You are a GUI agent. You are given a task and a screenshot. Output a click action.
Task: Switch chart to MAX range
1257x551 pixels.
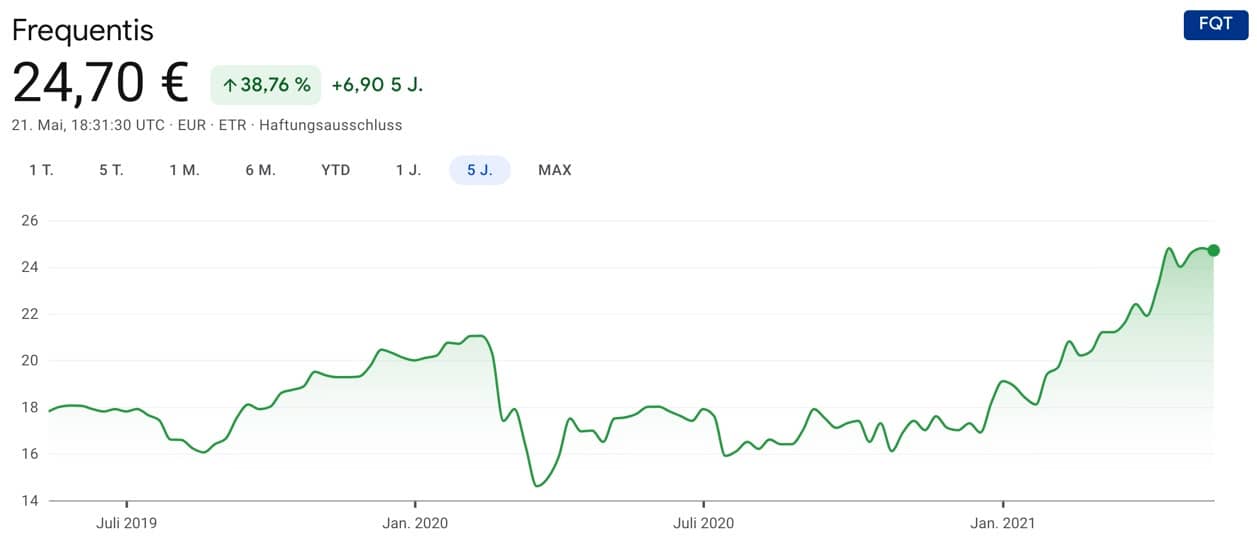555,170
